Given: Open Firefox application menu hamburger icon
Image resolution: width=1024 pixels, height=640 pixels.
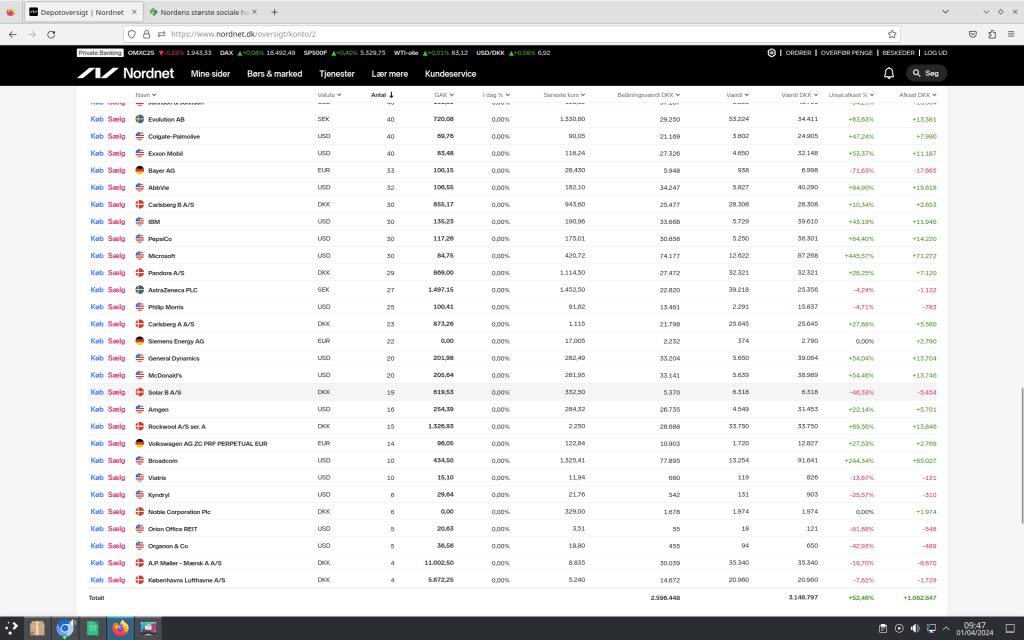Looking at the screenshot, I should pos(1011,33).
